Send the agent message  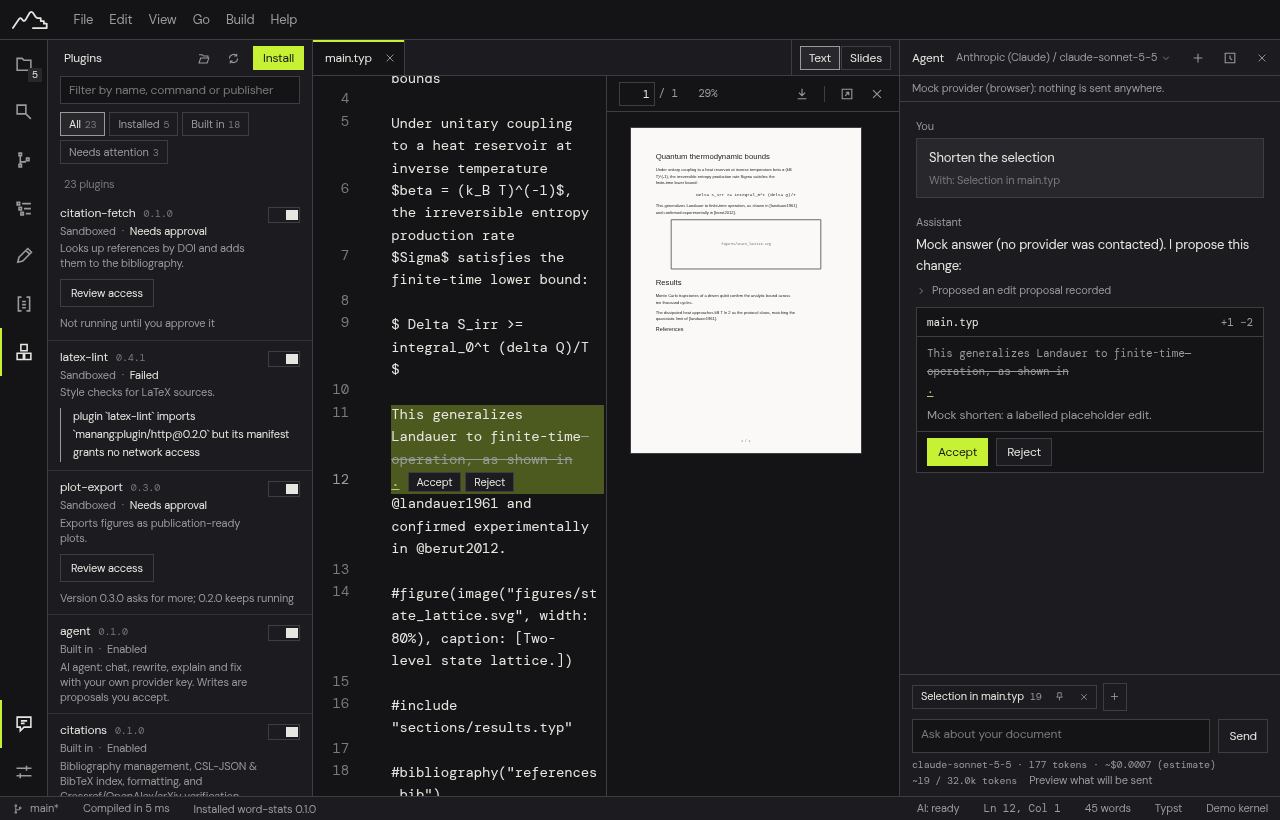tap(1243, 736)
